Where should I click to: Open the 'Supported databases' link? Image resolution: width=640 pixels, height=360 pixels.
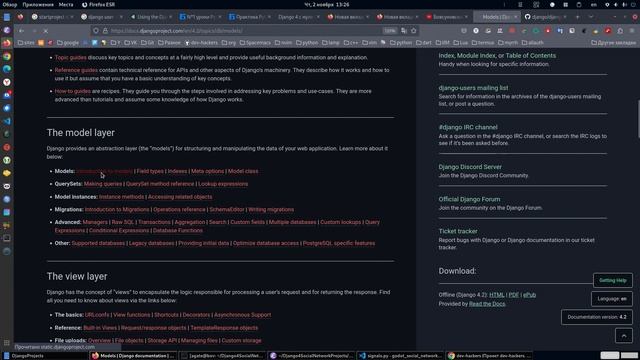(x=98, y=243)
